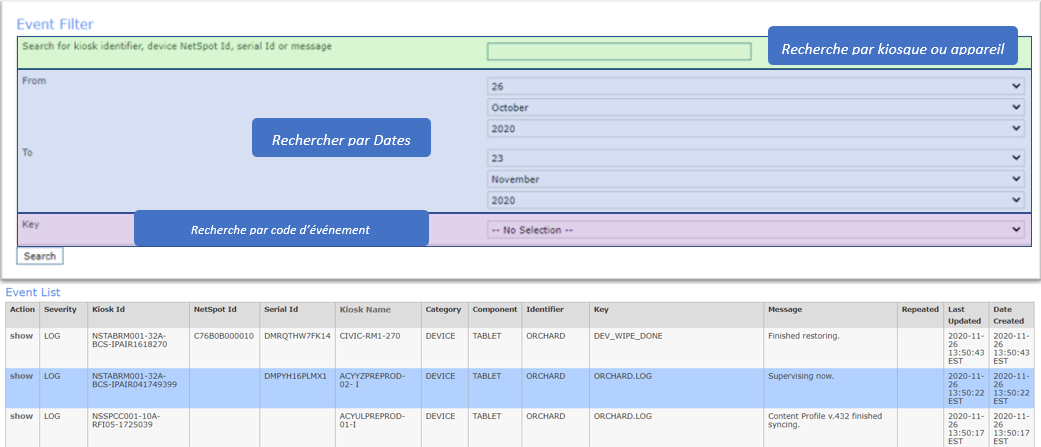
Task: Open the From month dropdown showing October
Action: tap(755, 107)
